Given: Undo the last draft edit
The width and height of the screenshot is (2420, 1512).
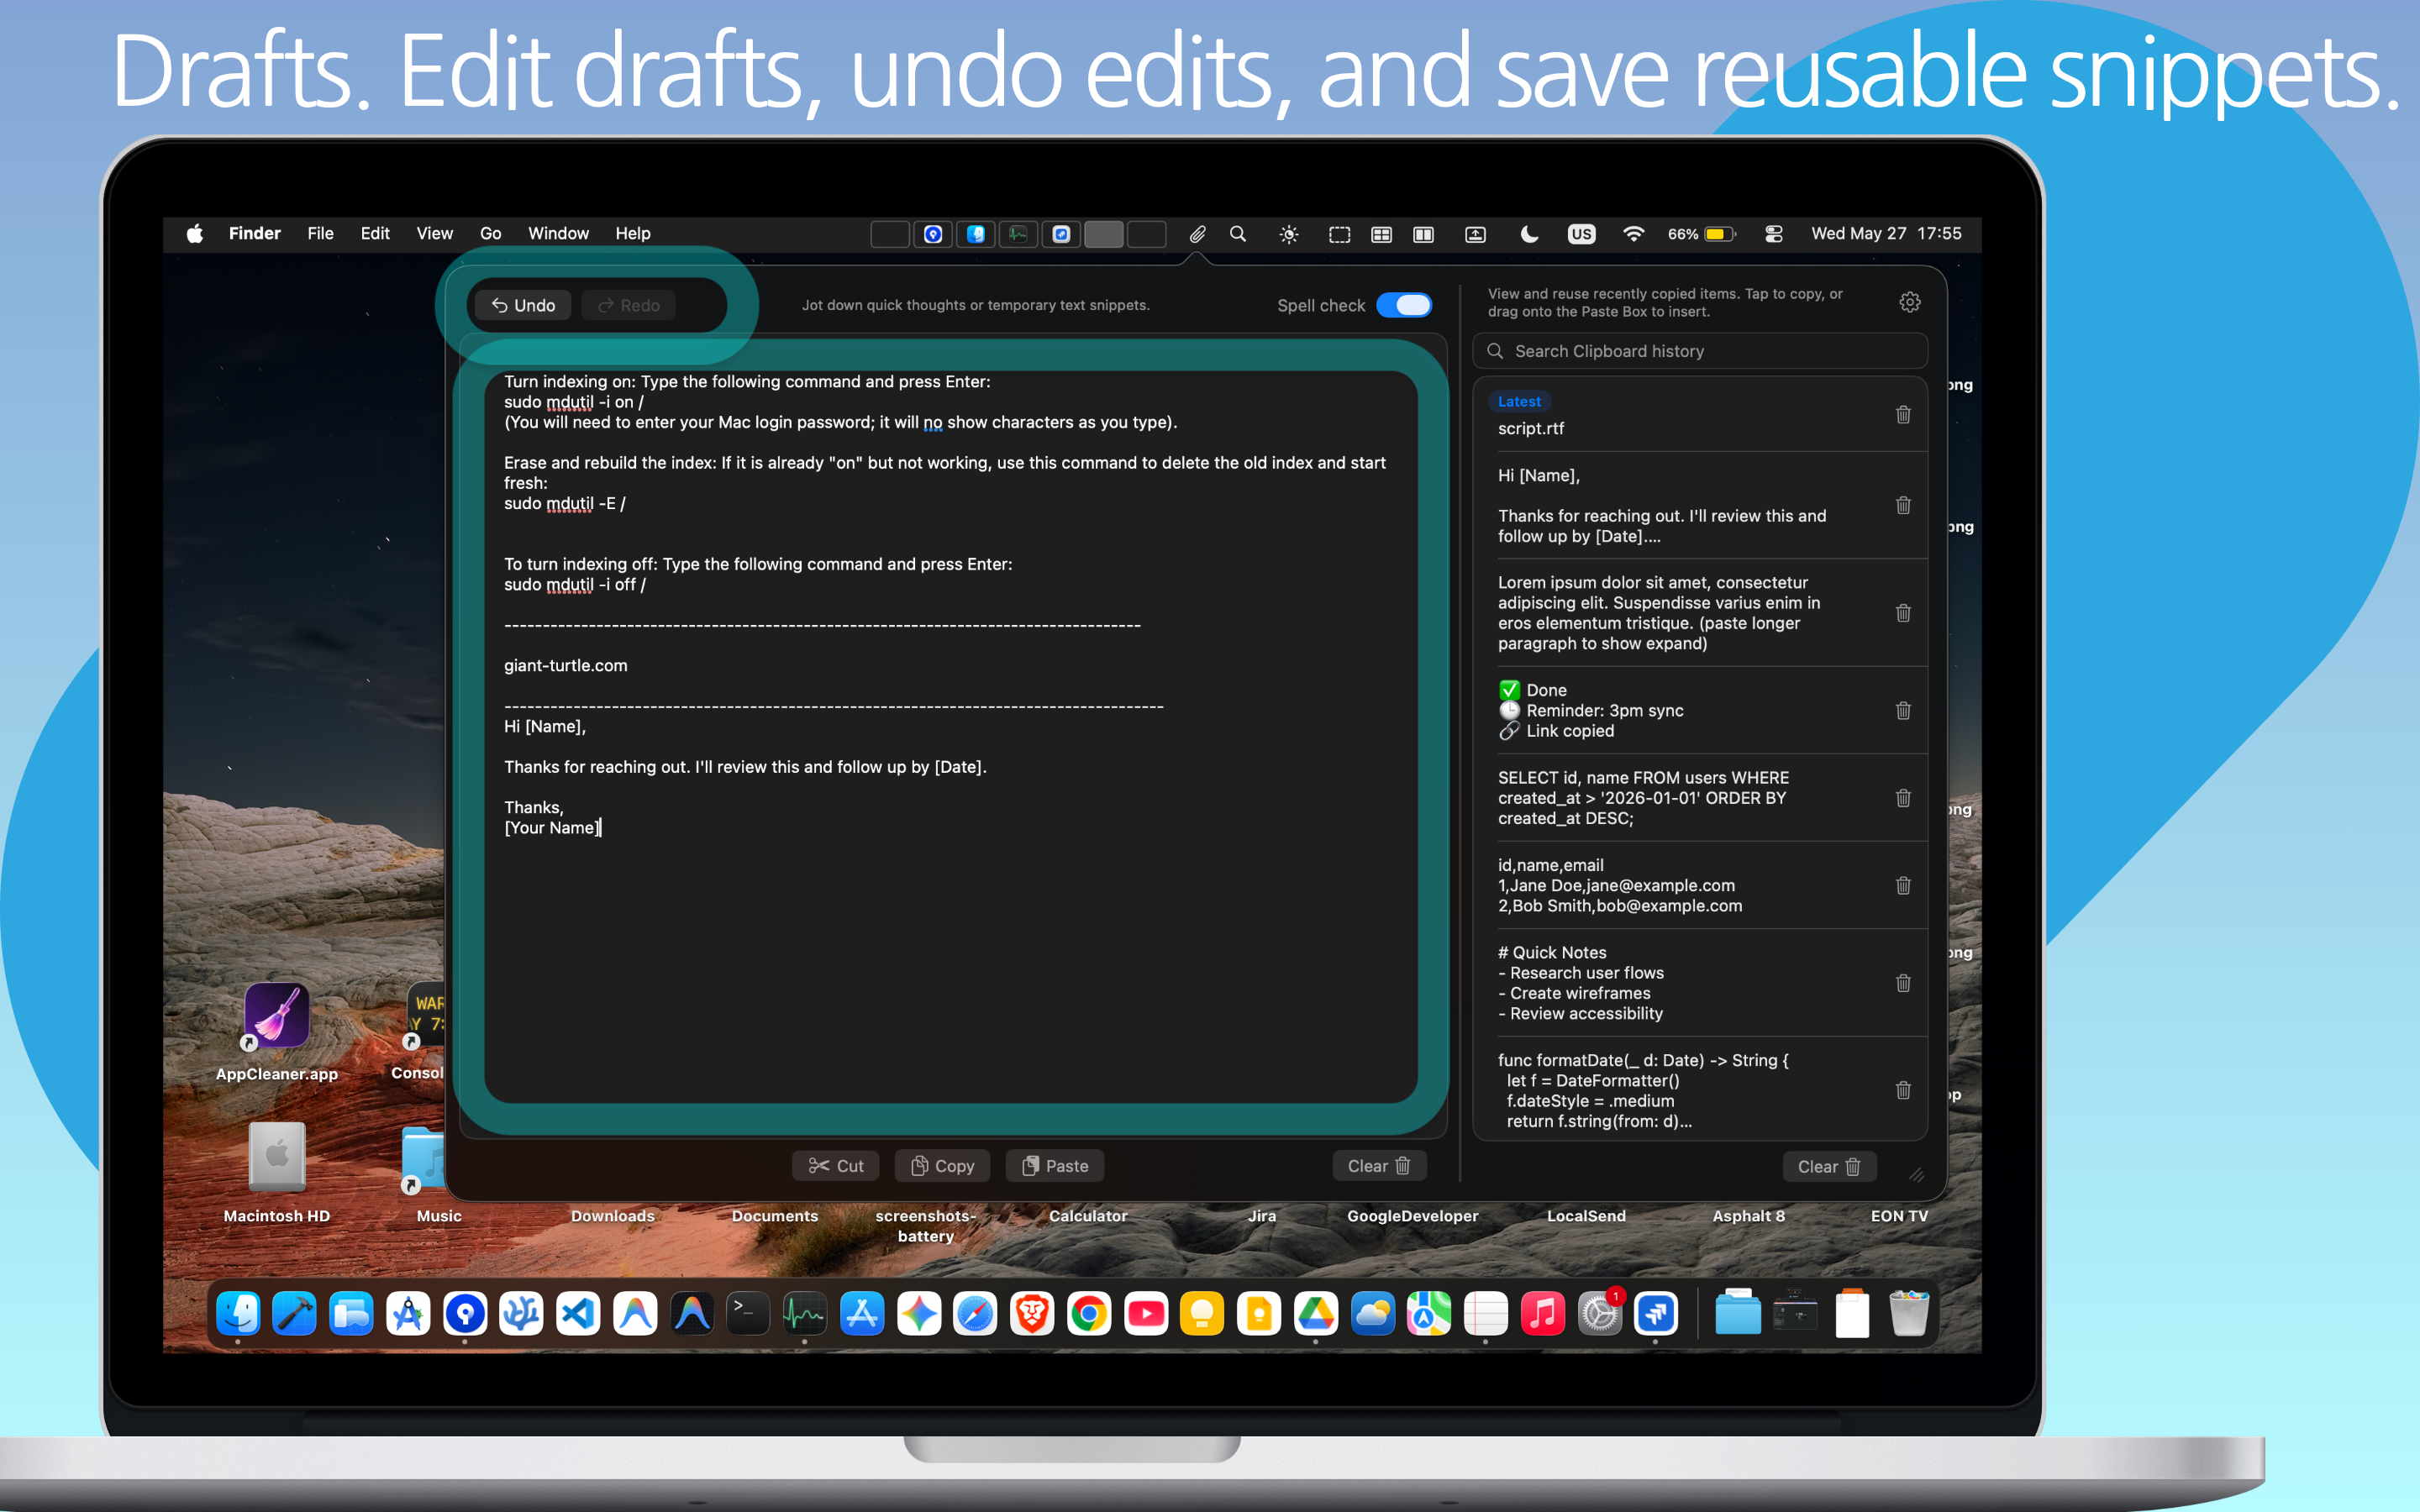Looking at the screenshot, I should (x=523, y=305).
